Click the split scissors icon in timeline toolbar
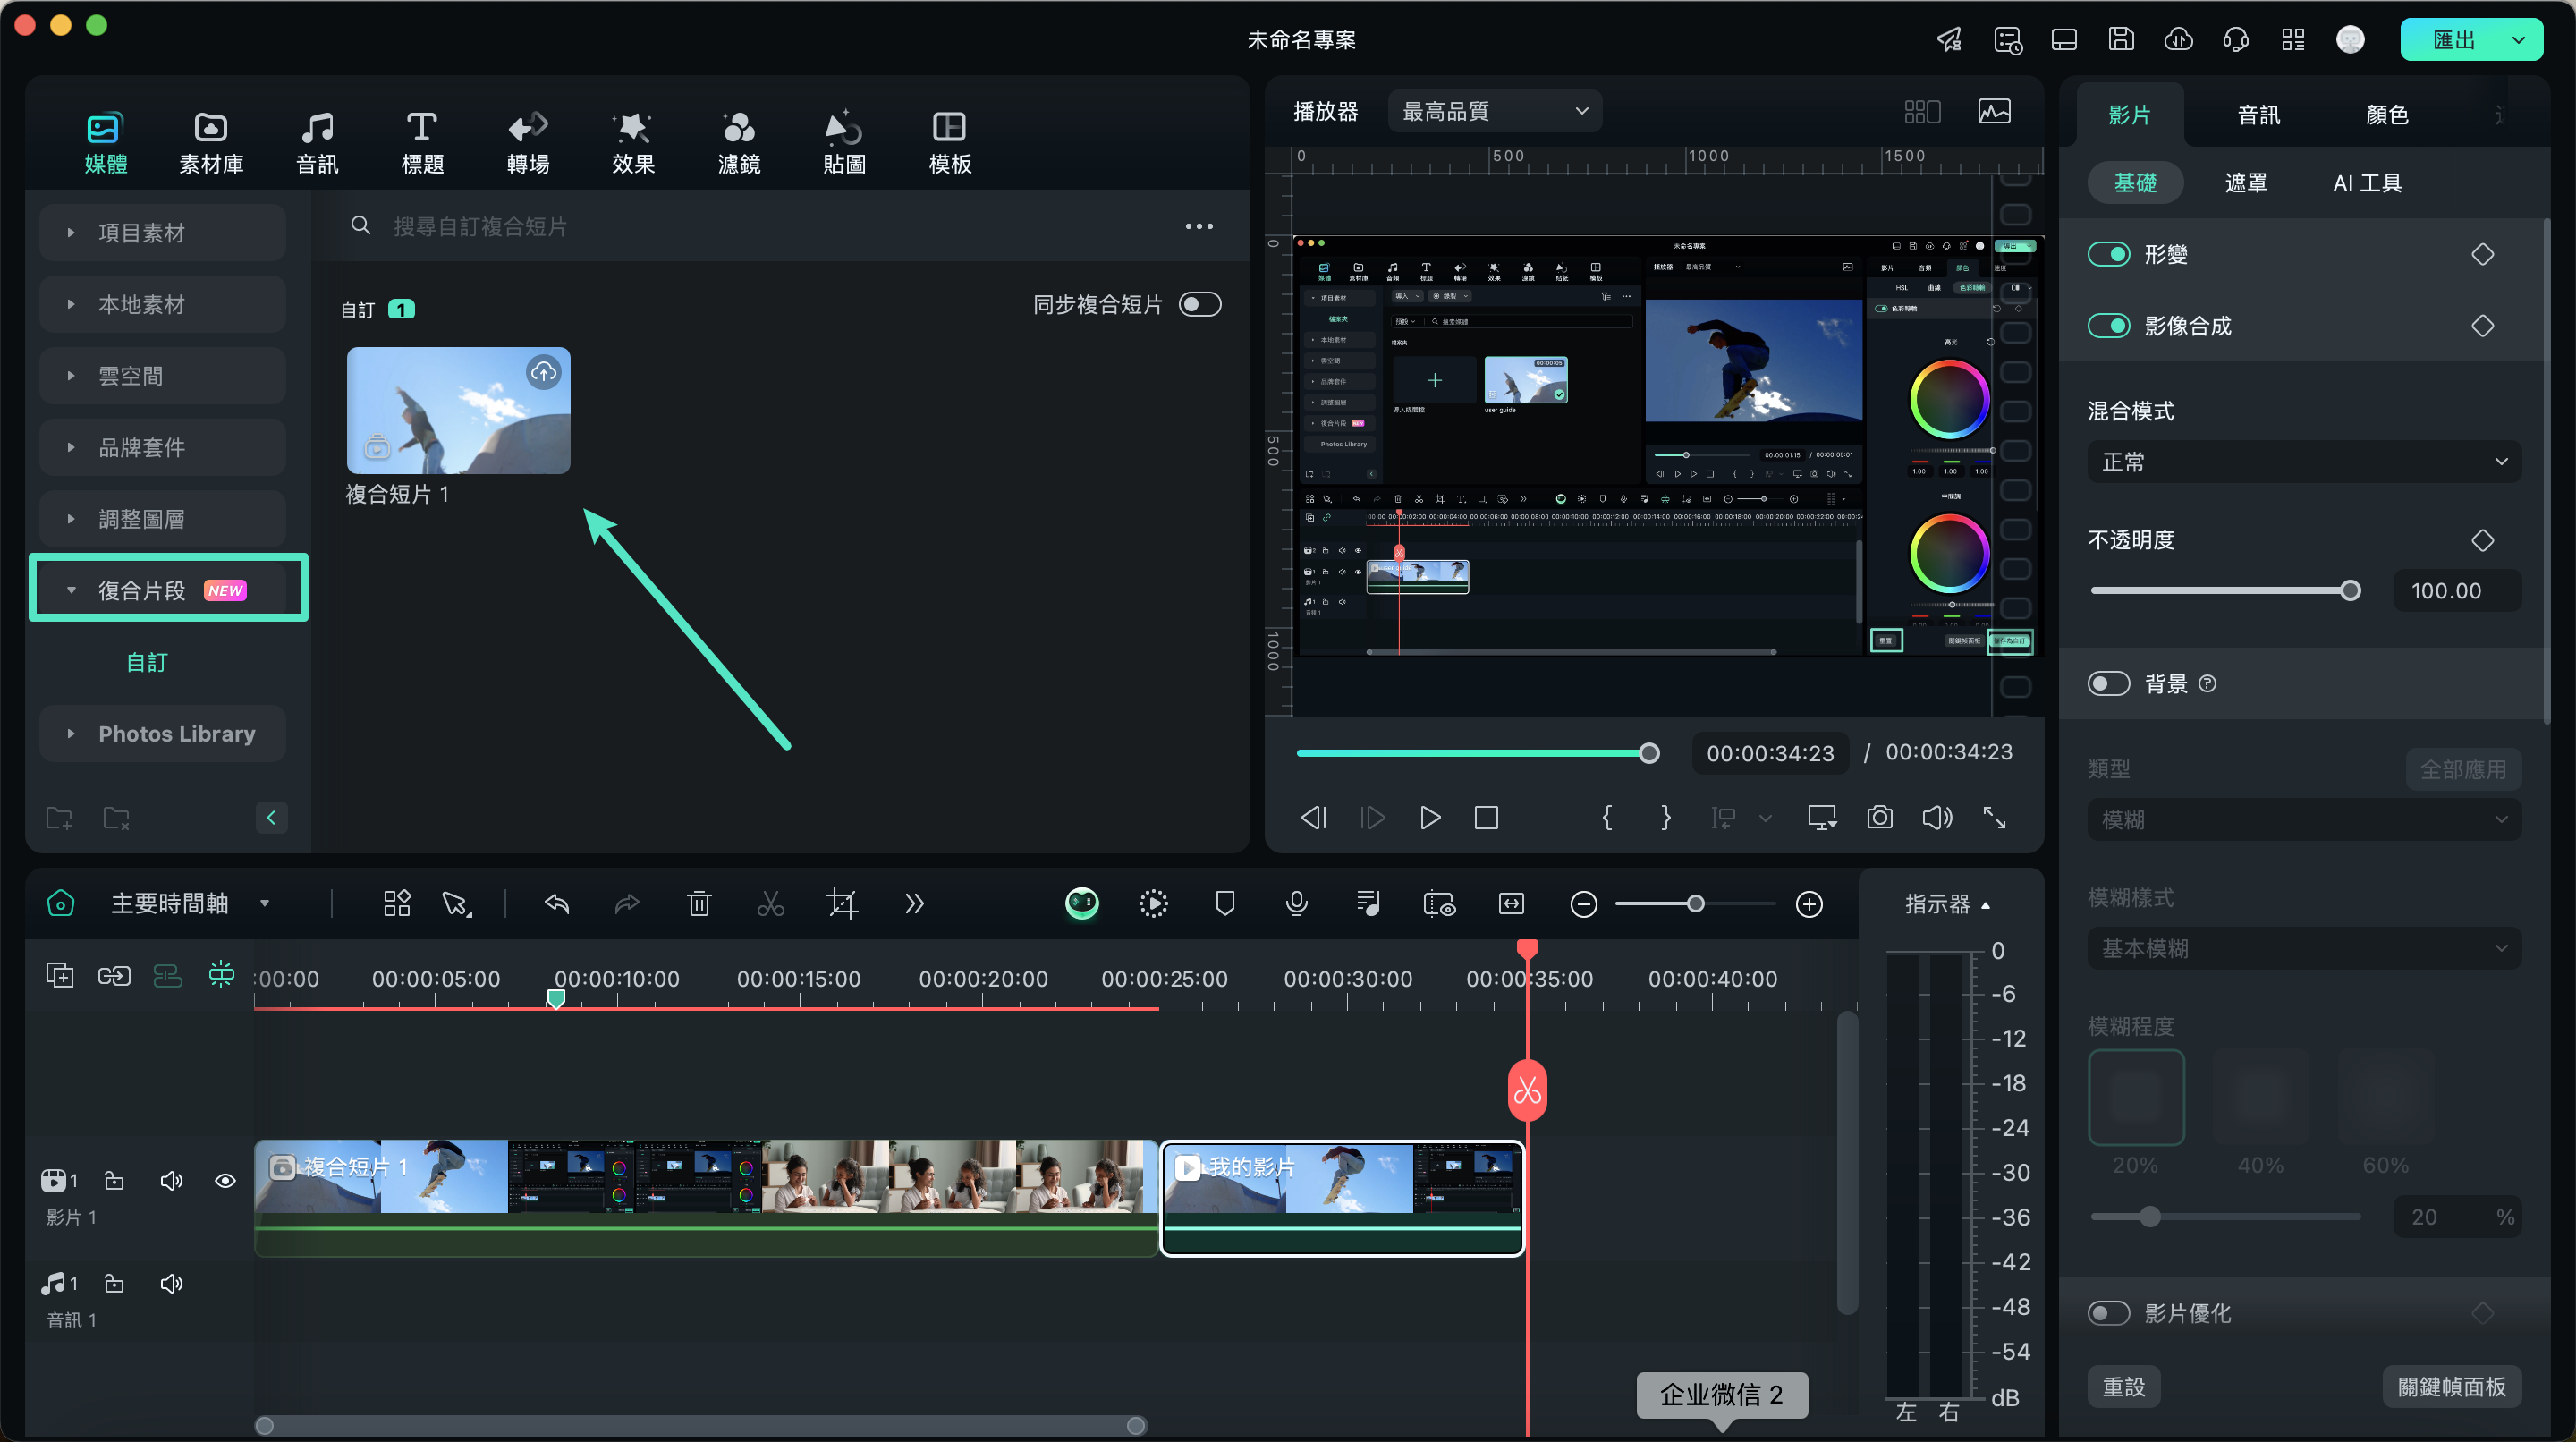Screen dimensions: 2576x1442 tap(770, 904)
